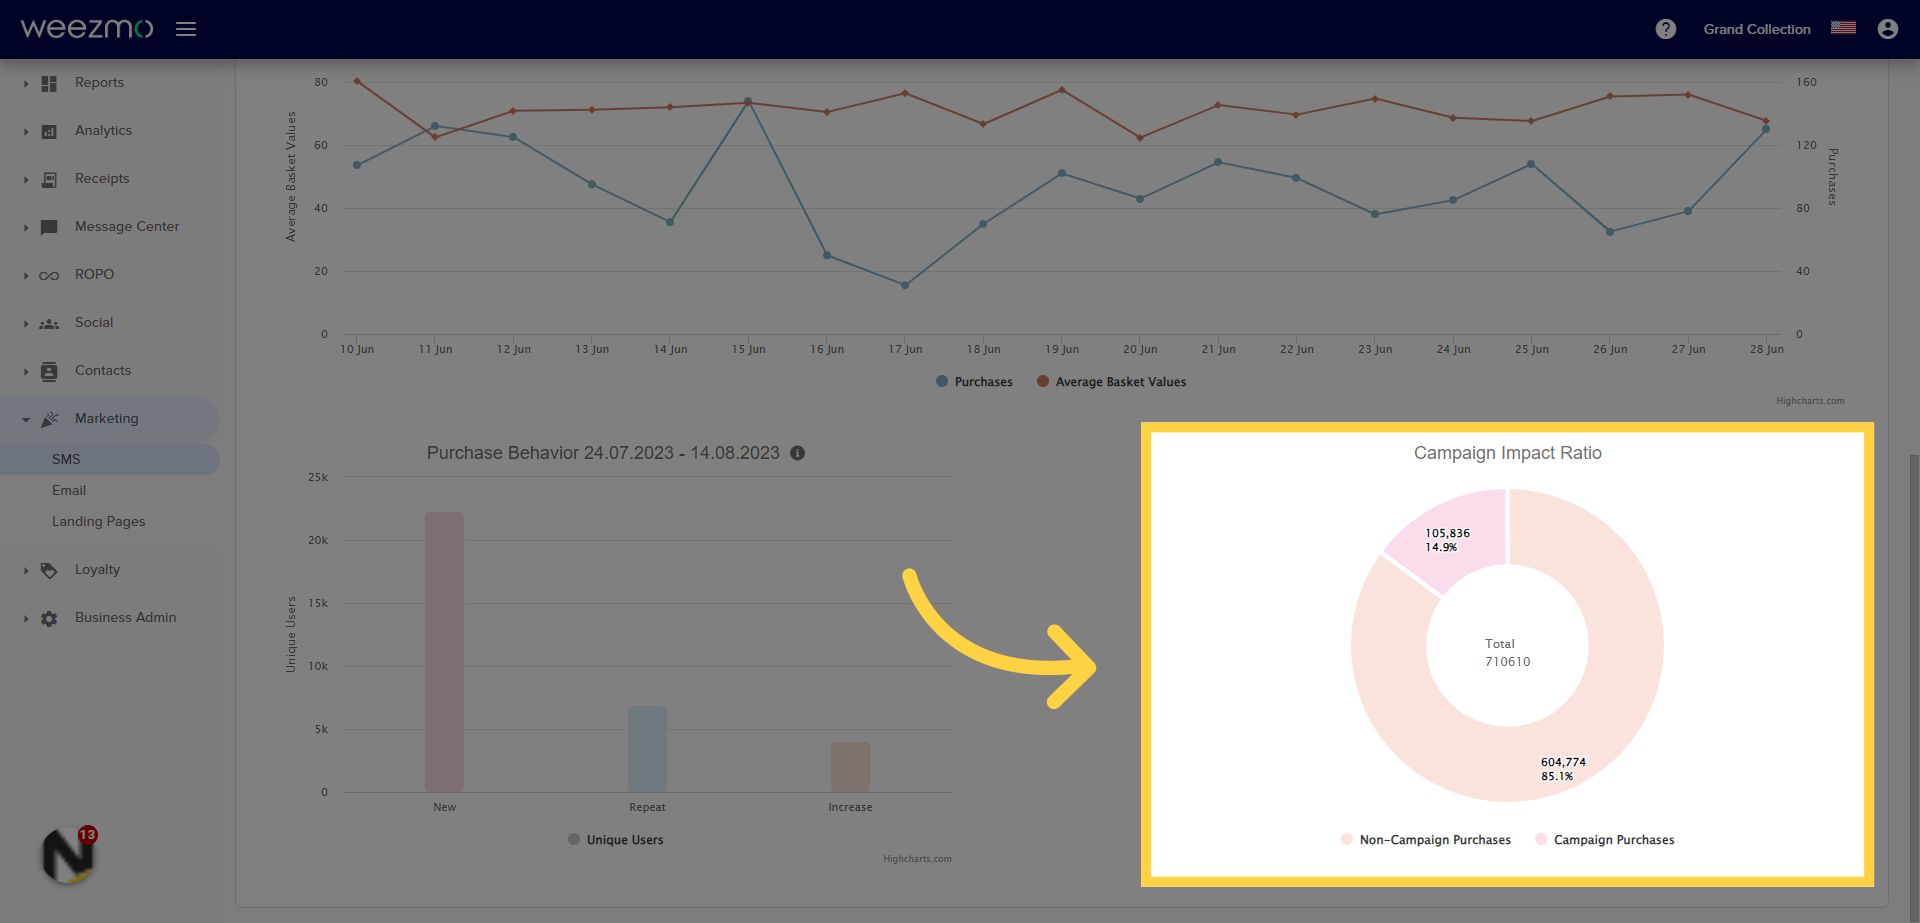This screenshot has height=923, width=1920.
Task: Expand the Receipts menu arrow
Action: (x=26, y=180)
